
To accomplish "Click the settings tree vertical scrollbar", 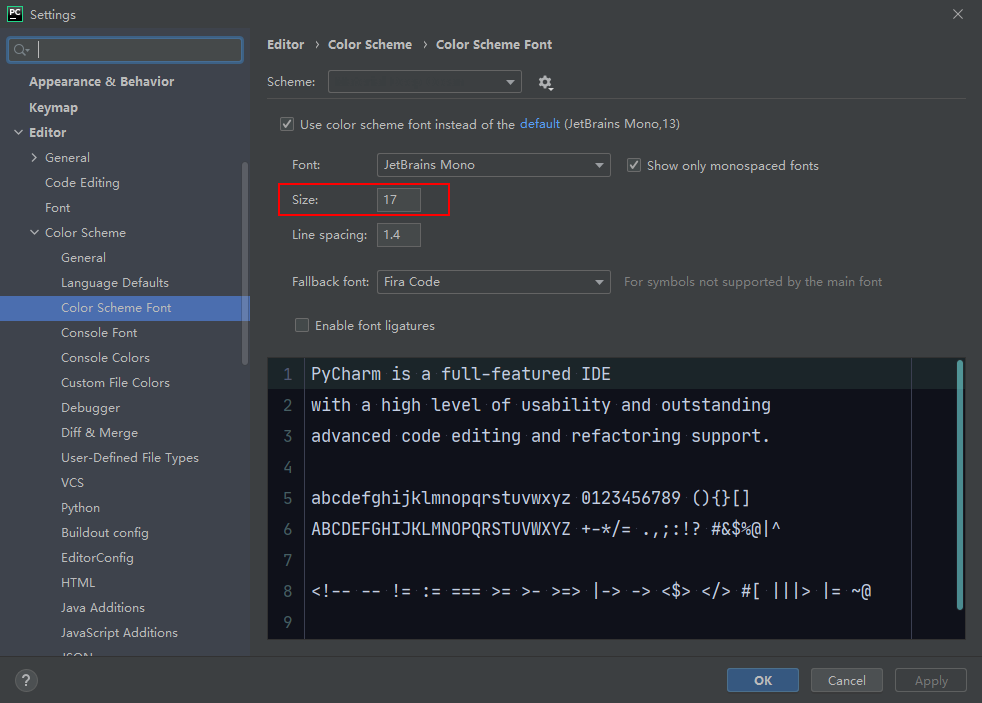I will coord(245,263).
